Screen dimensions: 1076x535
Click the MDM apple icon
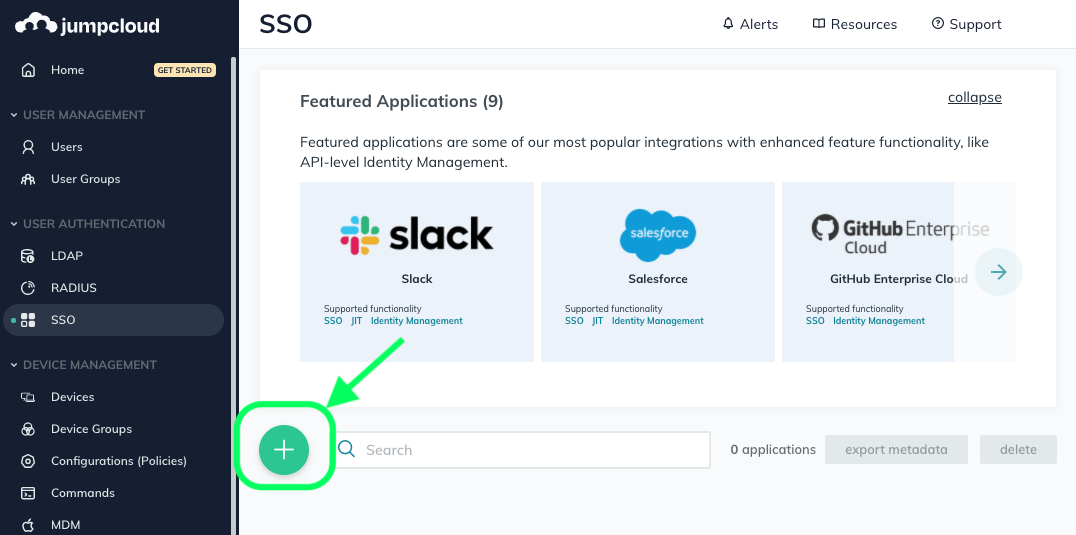28,525
